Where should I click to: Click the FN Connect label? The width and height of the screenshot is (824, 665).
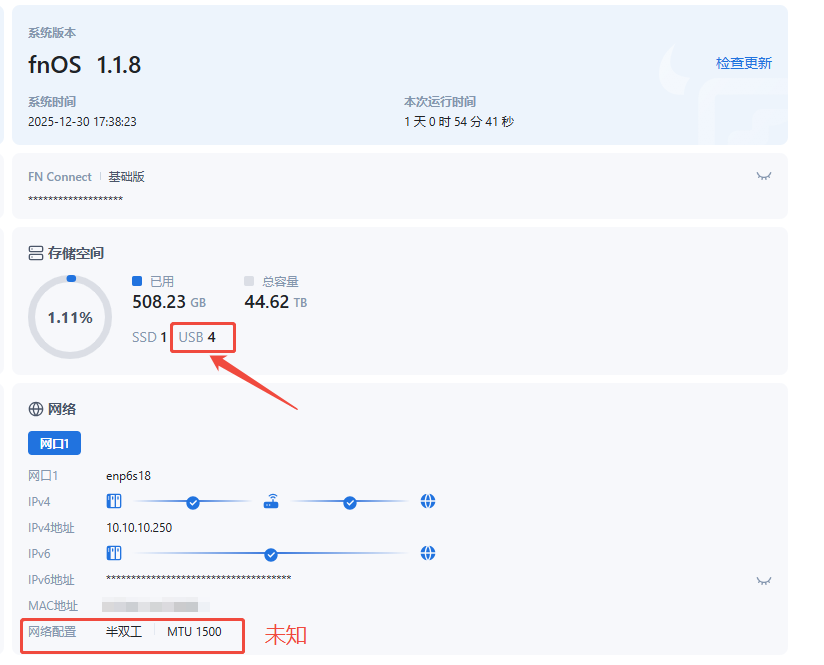(59, 177)
